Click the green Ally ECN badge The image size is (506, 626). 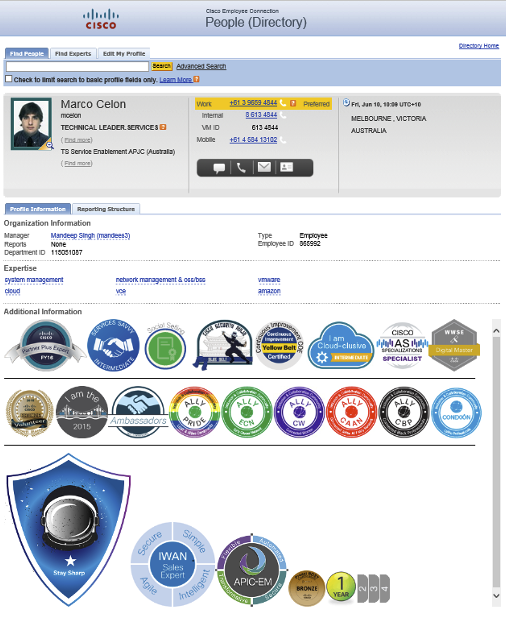coord(247,412)
